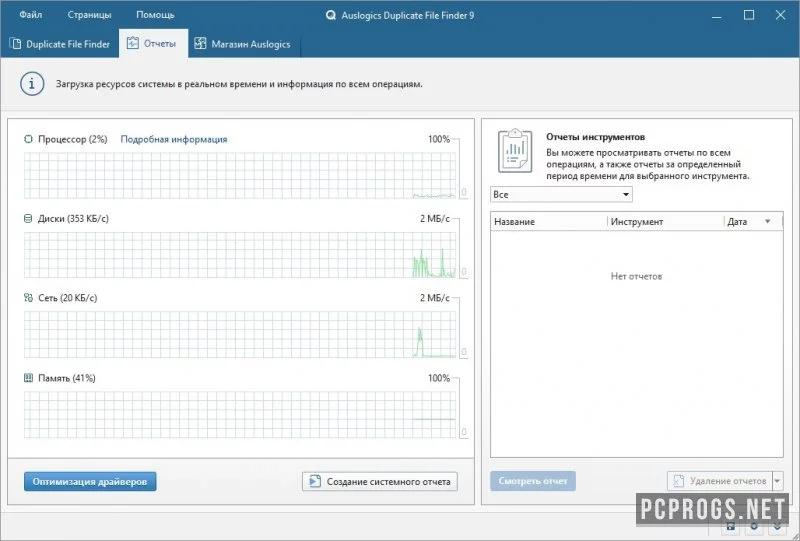The height and width of the screenshot is (541, 800).
Task: Expand the arrow next to Удаление отчетов
Action: [x=778, y=481]
